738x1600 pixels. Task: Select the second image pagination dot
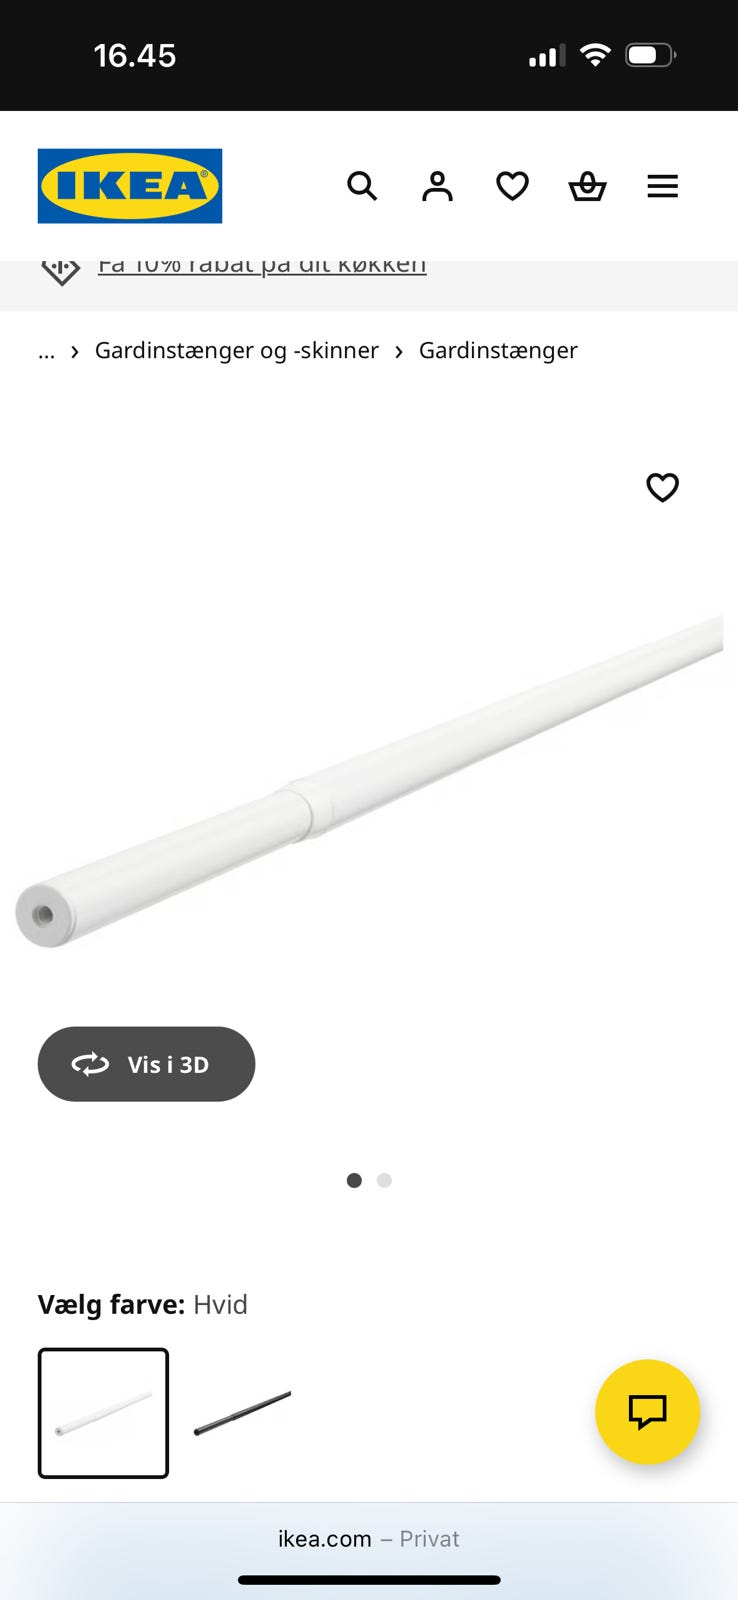[x=384, y=1181]
